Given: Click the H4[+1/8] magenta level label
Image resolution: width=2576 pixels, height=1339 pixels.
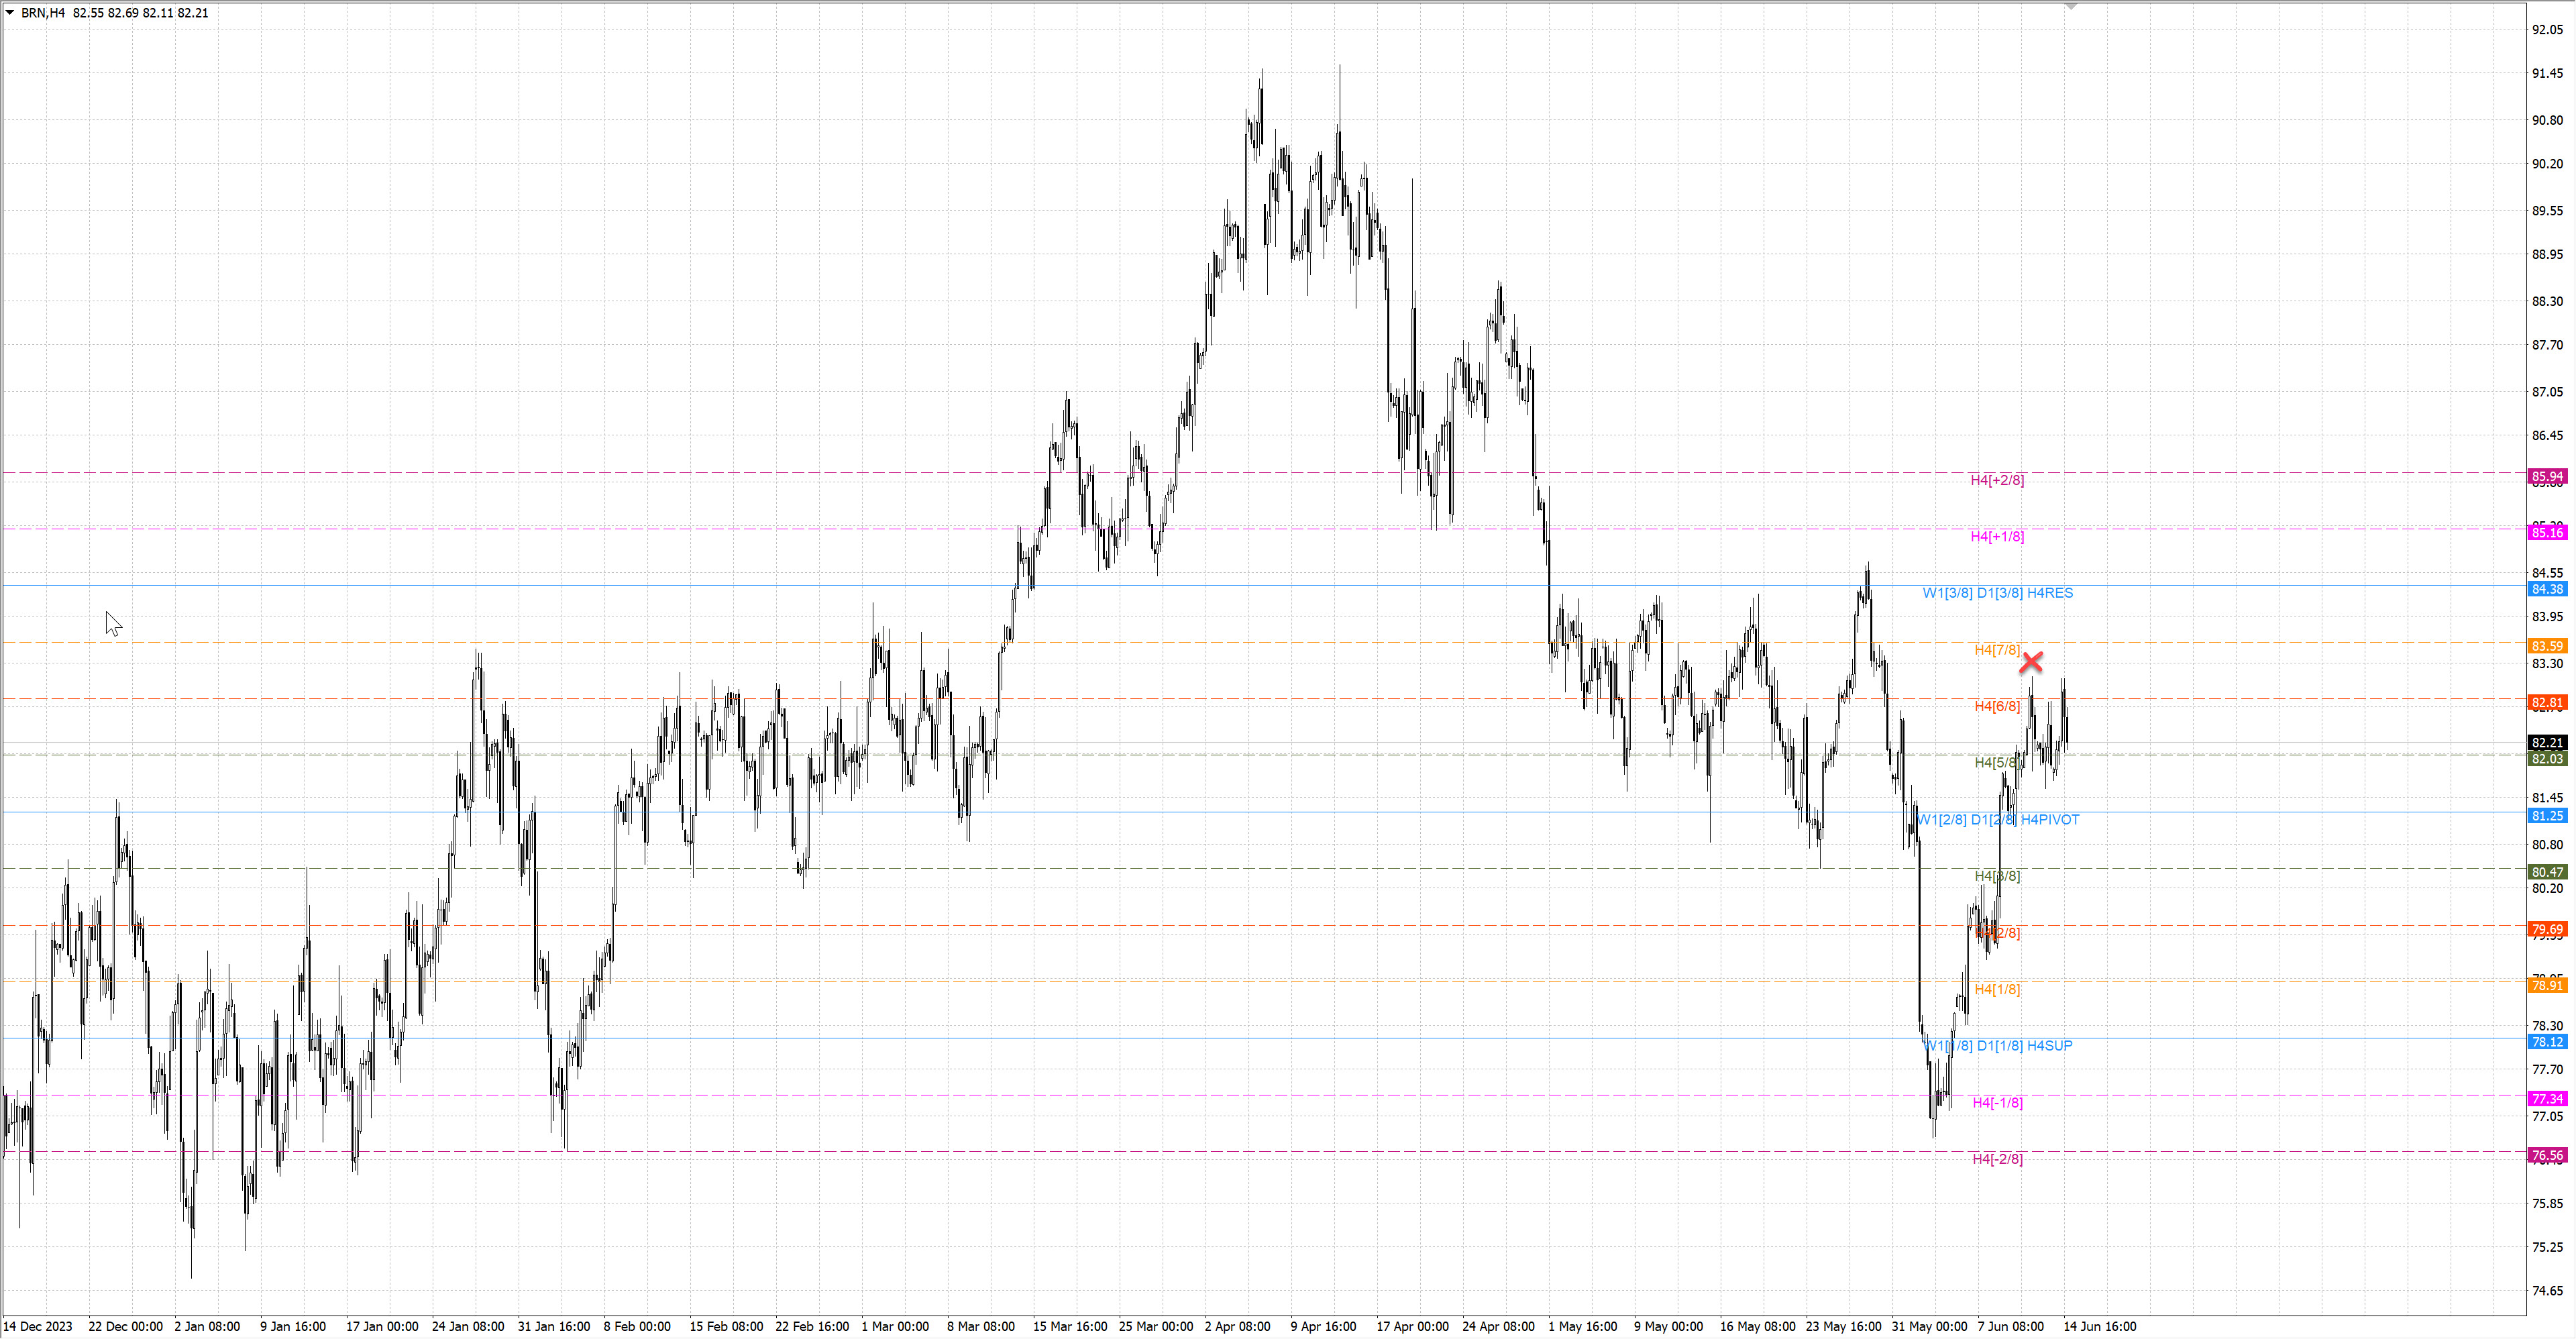Looking at the screenshot, I should pyautogui.click(x=1997, y=537).
